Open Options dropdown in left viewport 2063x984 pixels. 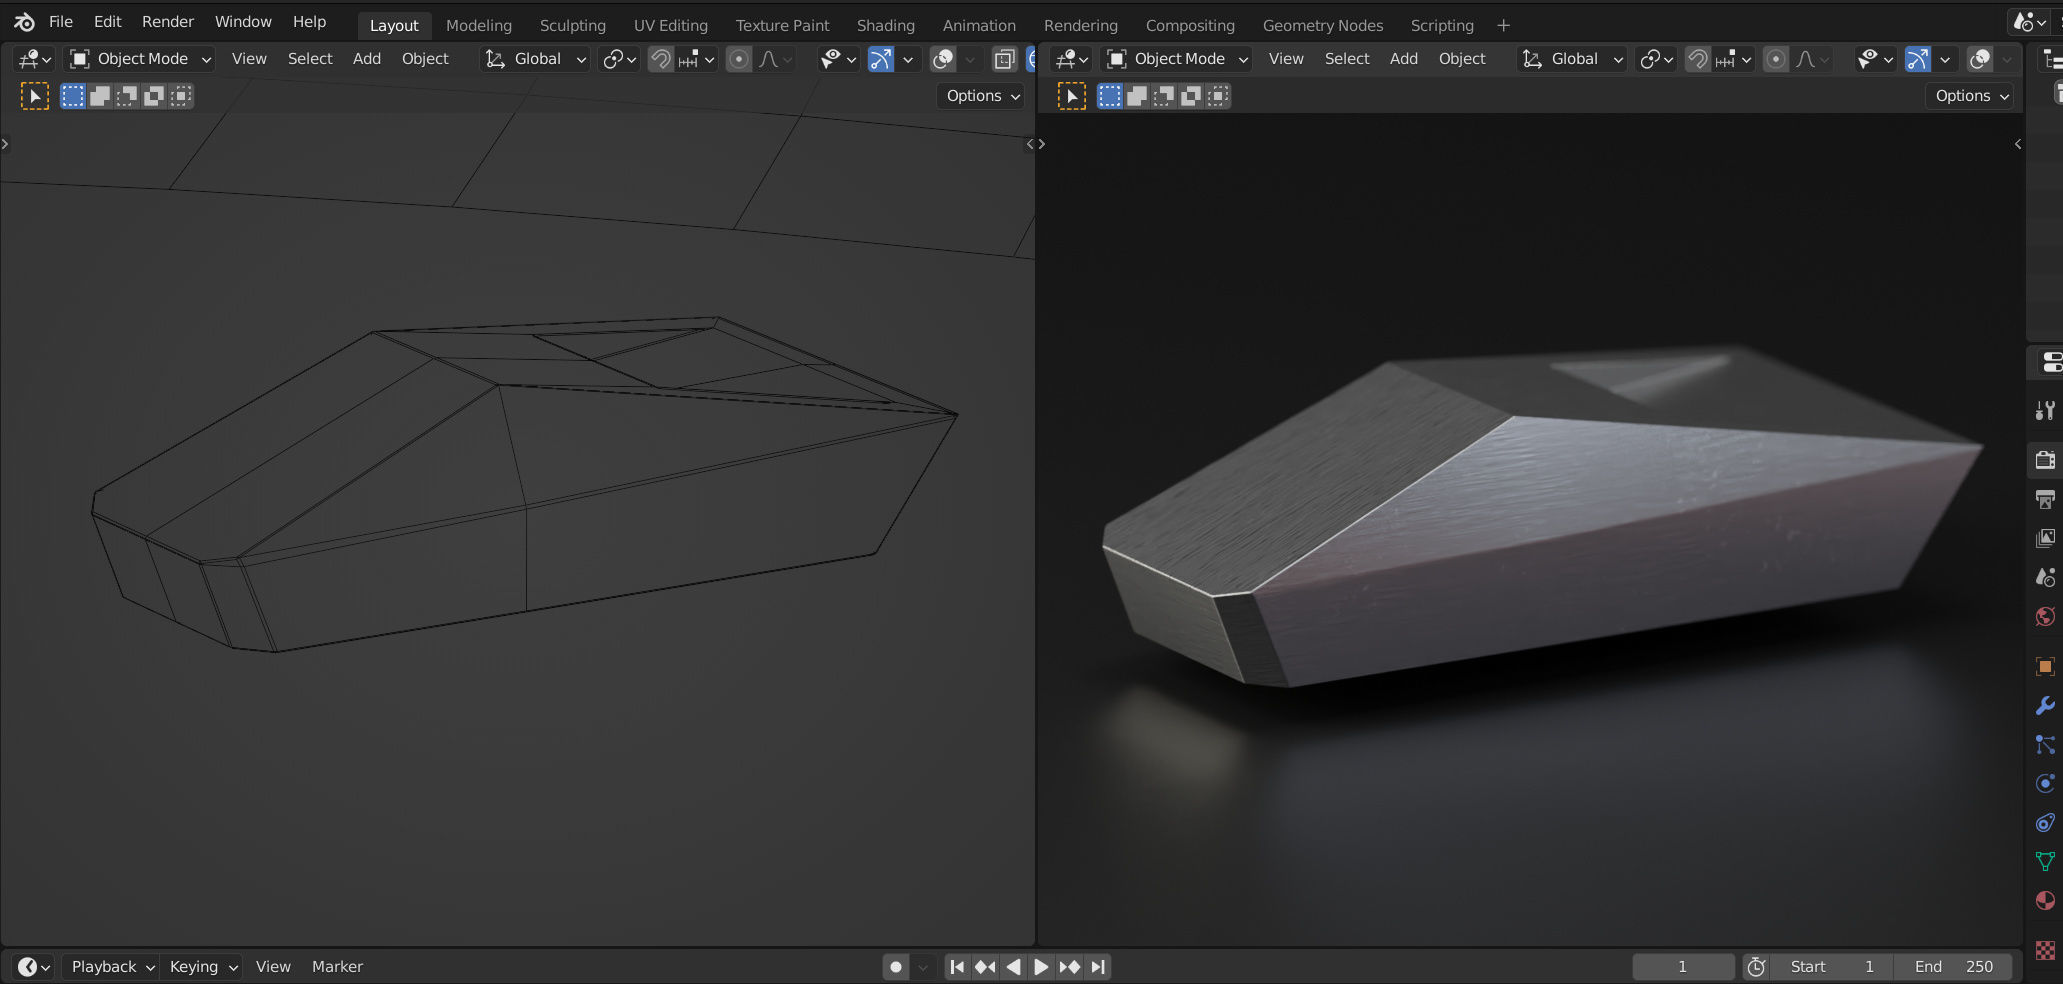pyautogui.click(x=982, y=96)
